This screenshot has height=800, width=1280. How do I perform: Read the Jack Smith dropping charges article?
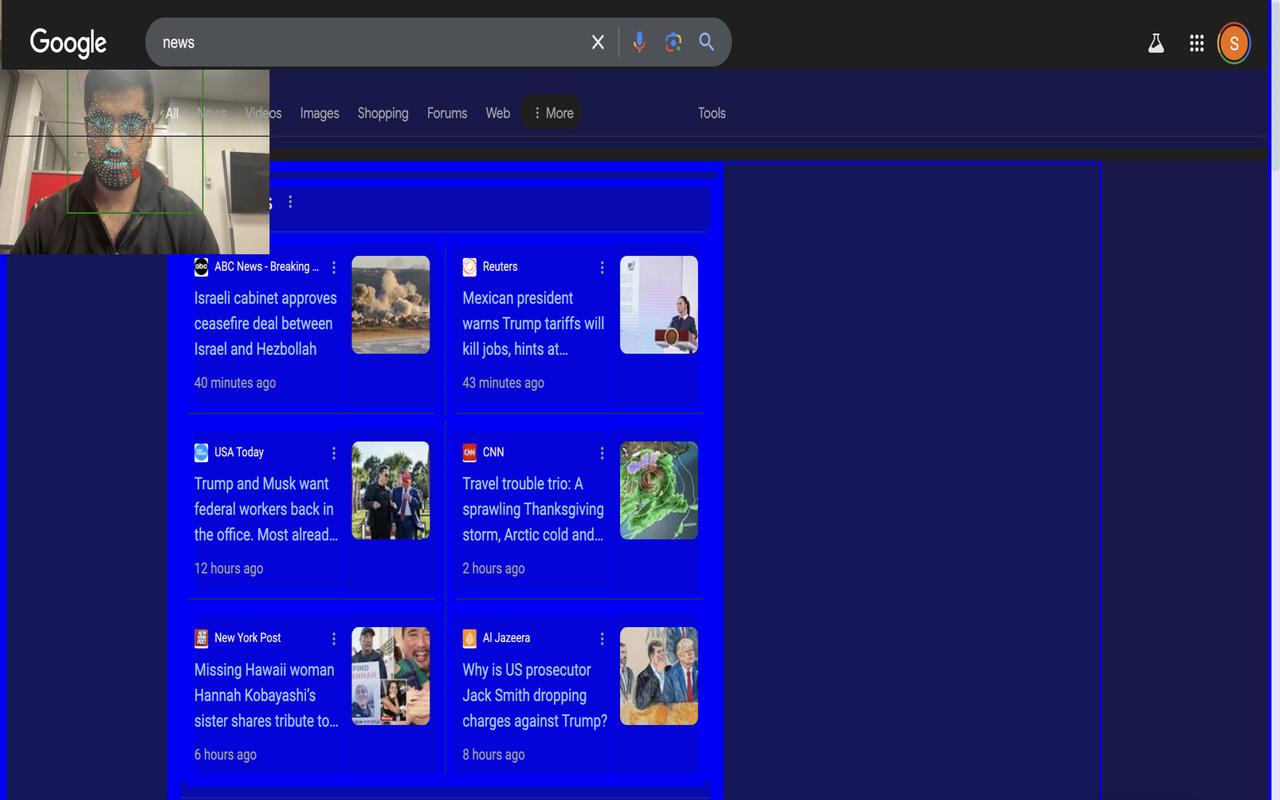(x=534, y=695)
